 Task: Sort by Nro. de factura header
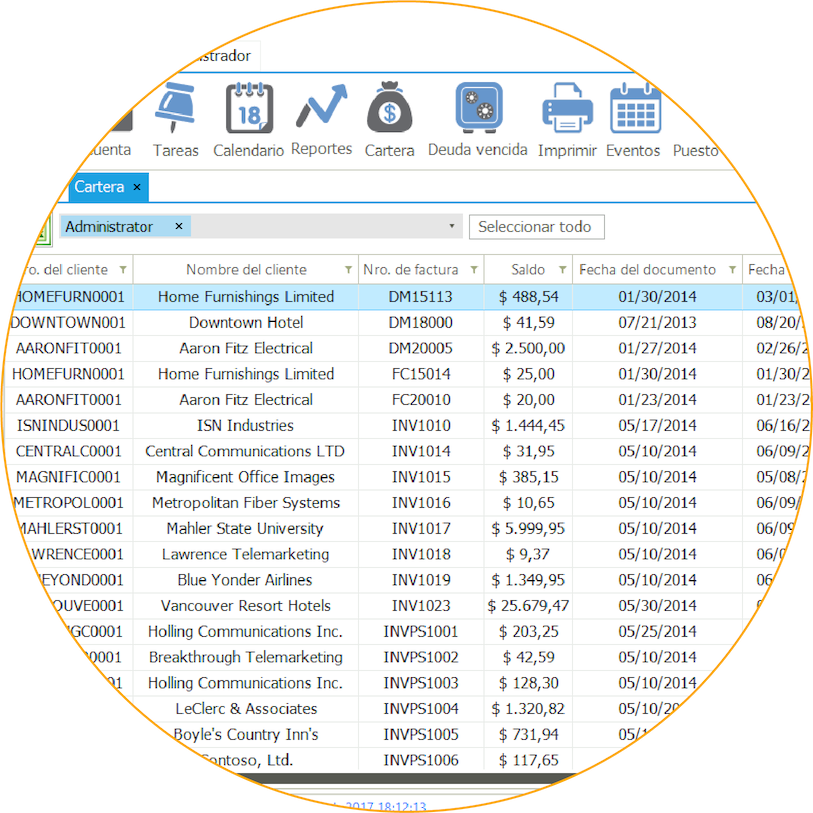point(411,270)
